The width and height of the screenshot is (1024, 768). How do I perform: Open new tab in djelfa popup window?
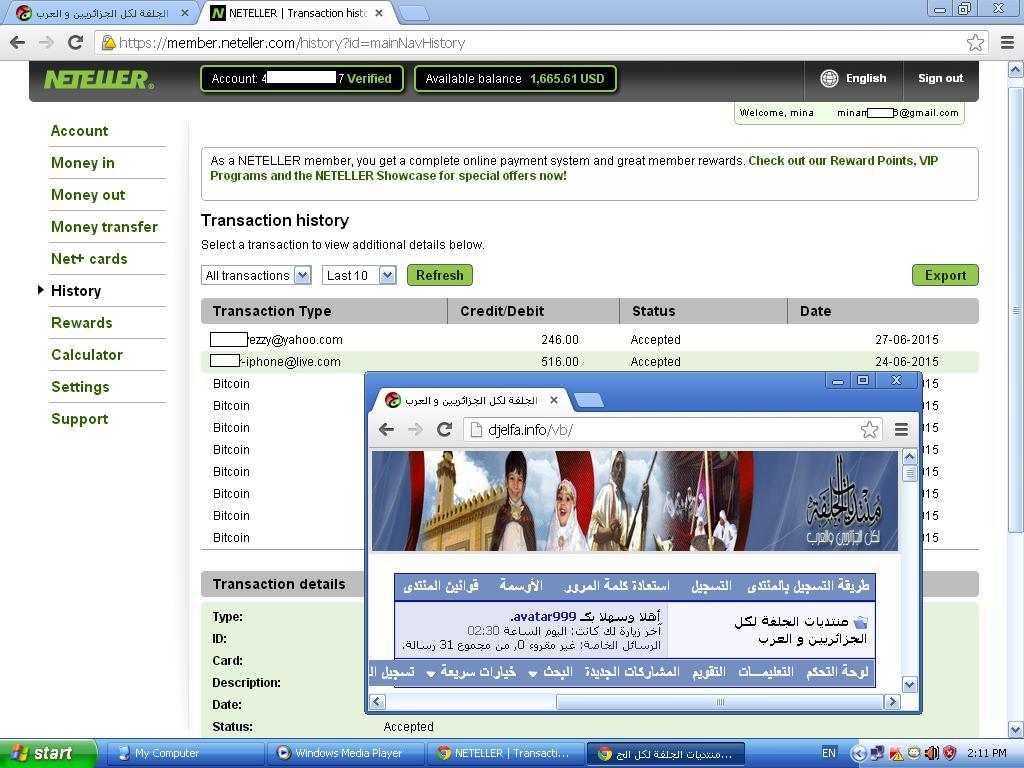click(589, 400)
